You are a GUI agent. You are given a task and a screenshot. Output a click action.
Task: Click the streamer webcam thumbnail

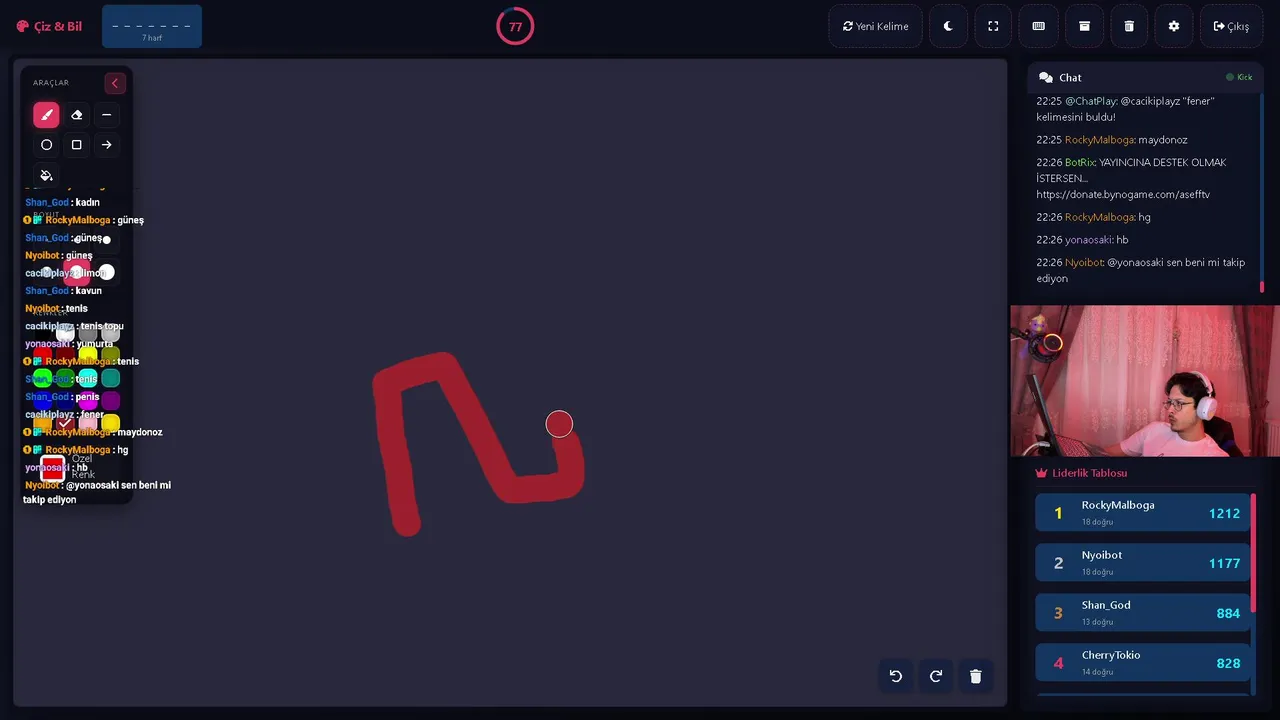point(1145,381)
